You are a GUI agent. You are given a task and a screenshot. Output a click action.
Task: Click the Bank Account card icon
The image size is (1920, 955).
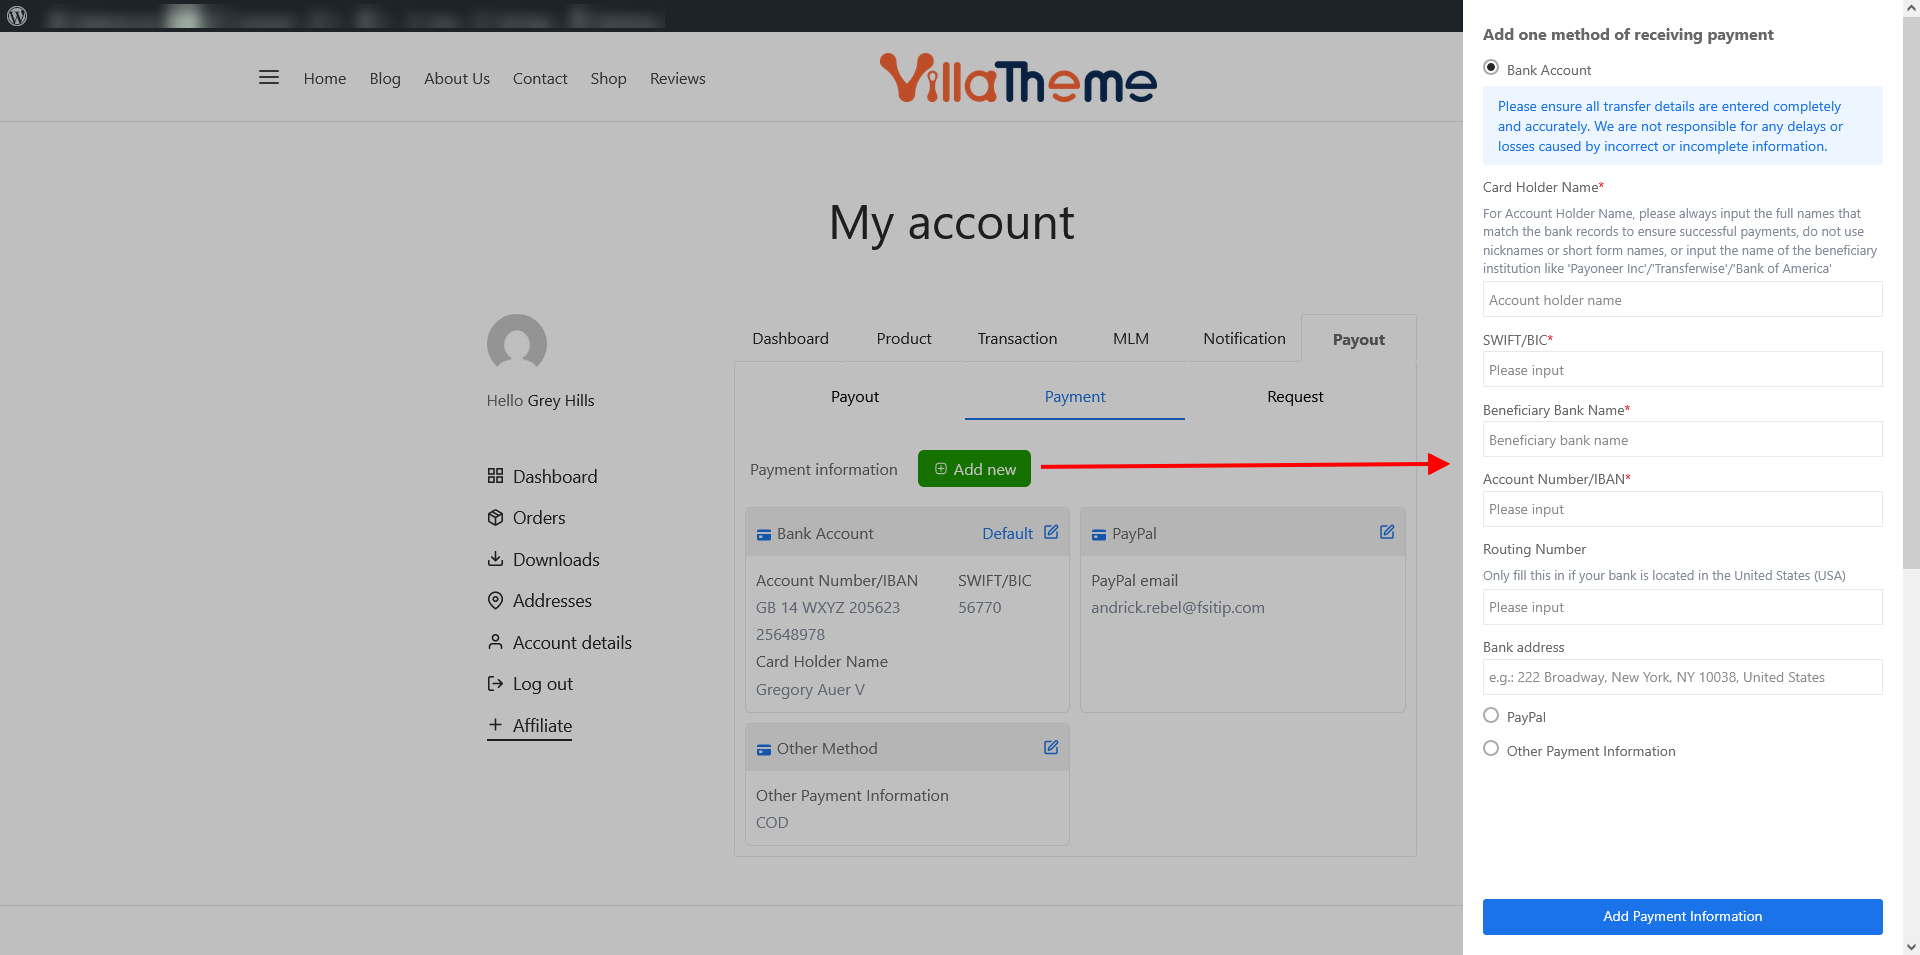[764, 534]
